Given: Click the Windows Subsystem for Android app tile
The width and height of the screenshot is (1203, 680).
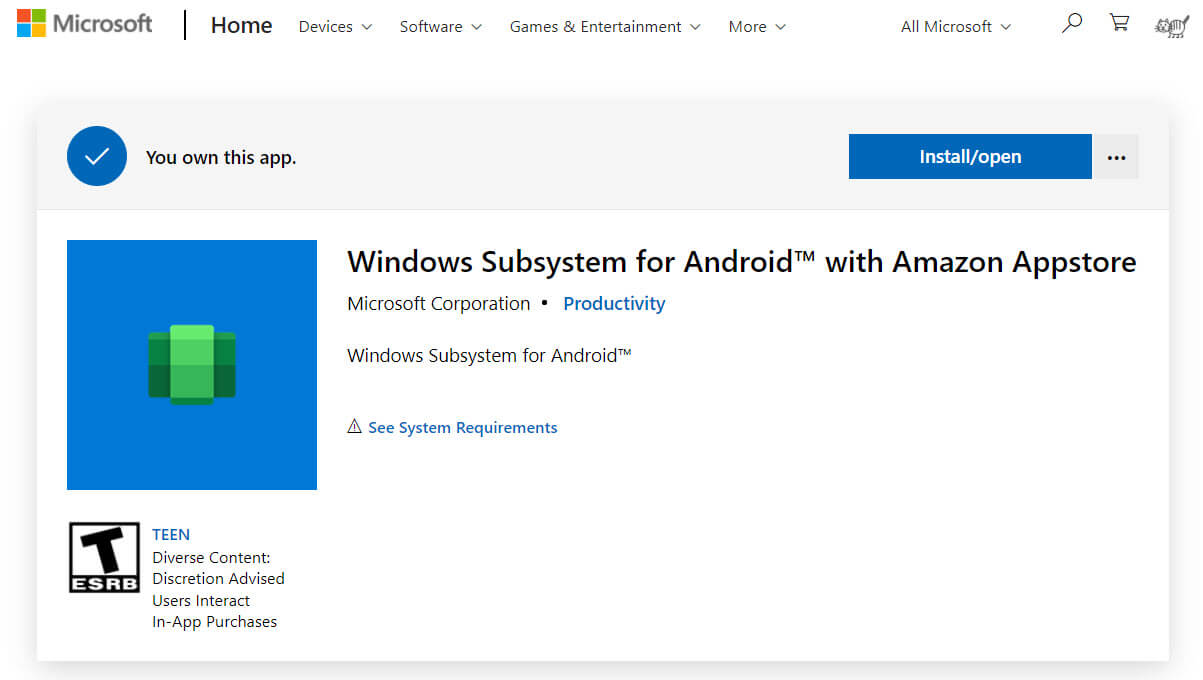Looking at the screenshot, I should point(192,365).
